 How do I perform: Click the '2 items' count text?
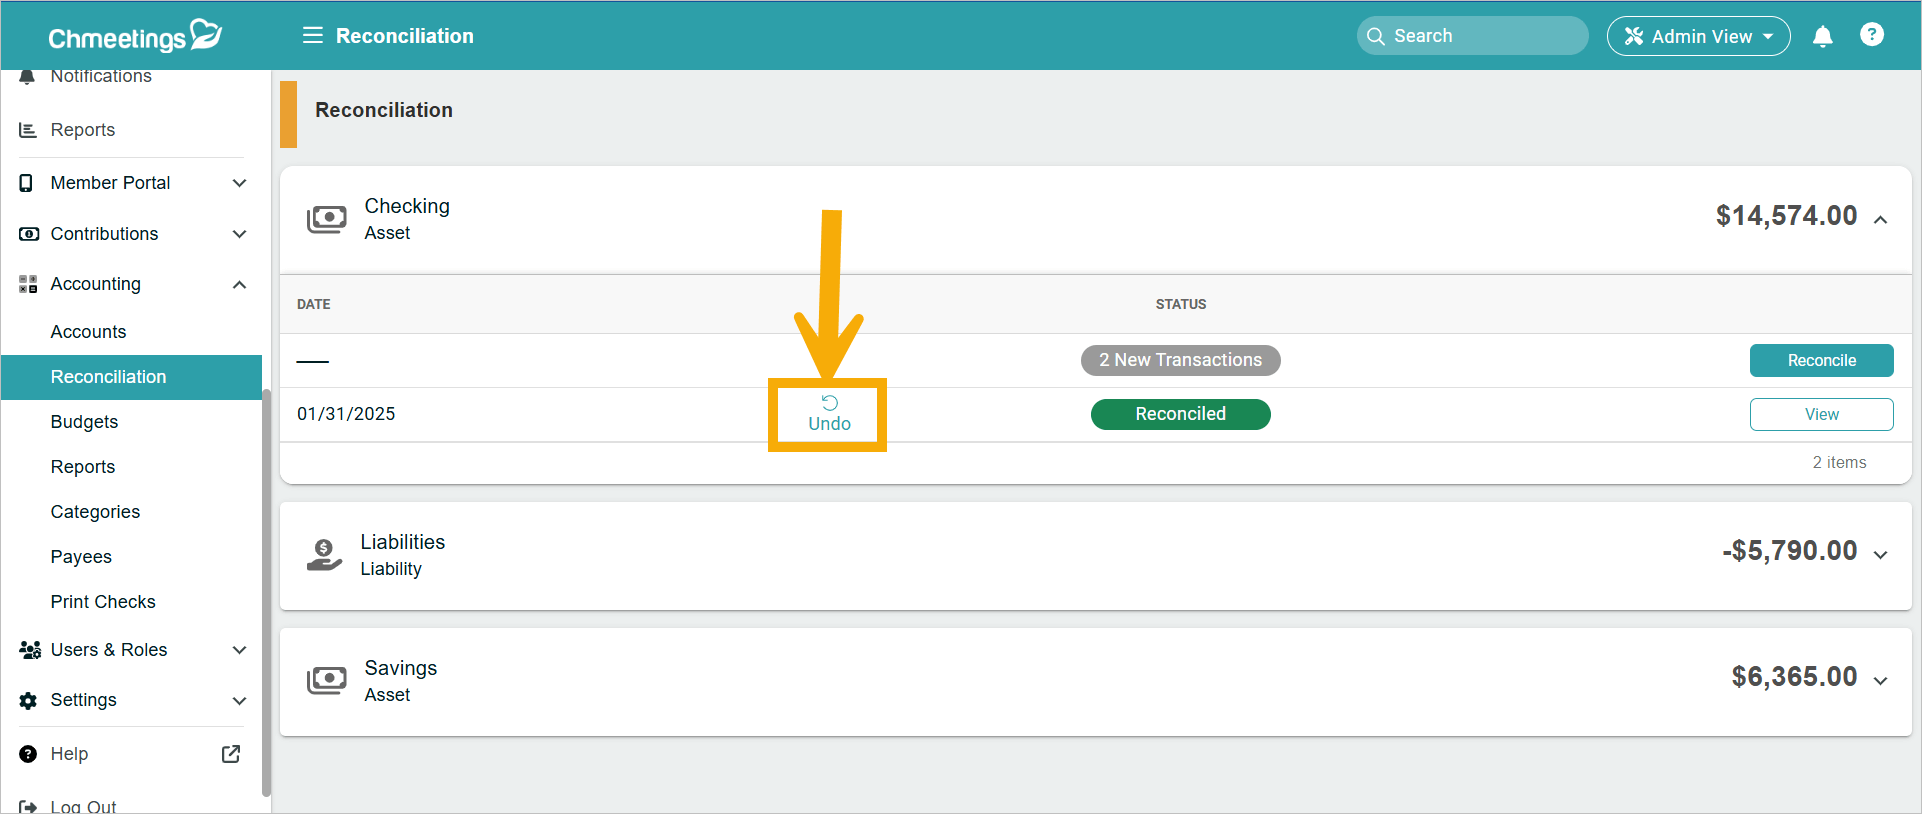click(1839, 463)
